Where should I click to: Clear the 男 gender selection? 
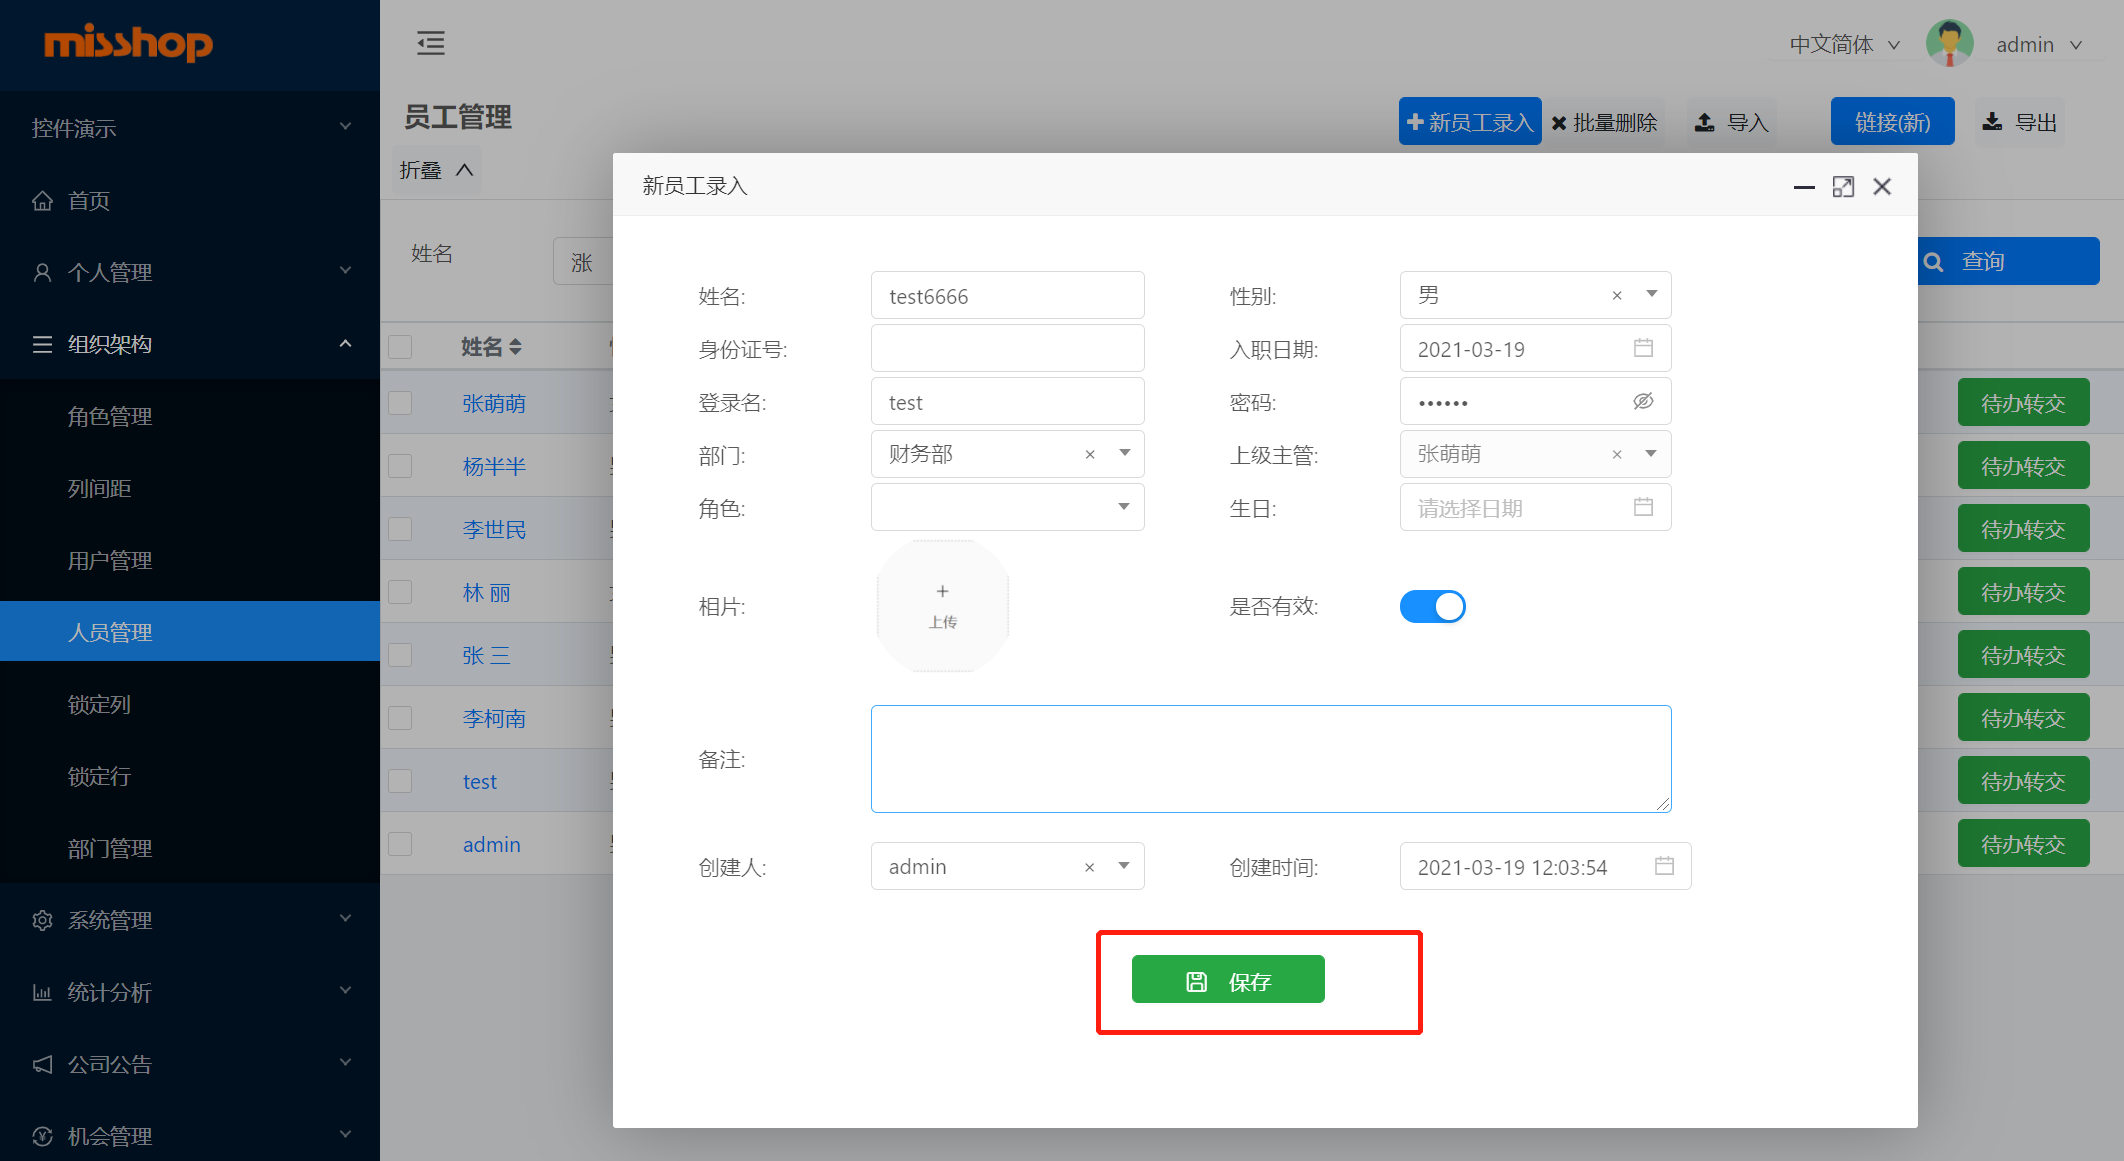tap(1617, 296)
